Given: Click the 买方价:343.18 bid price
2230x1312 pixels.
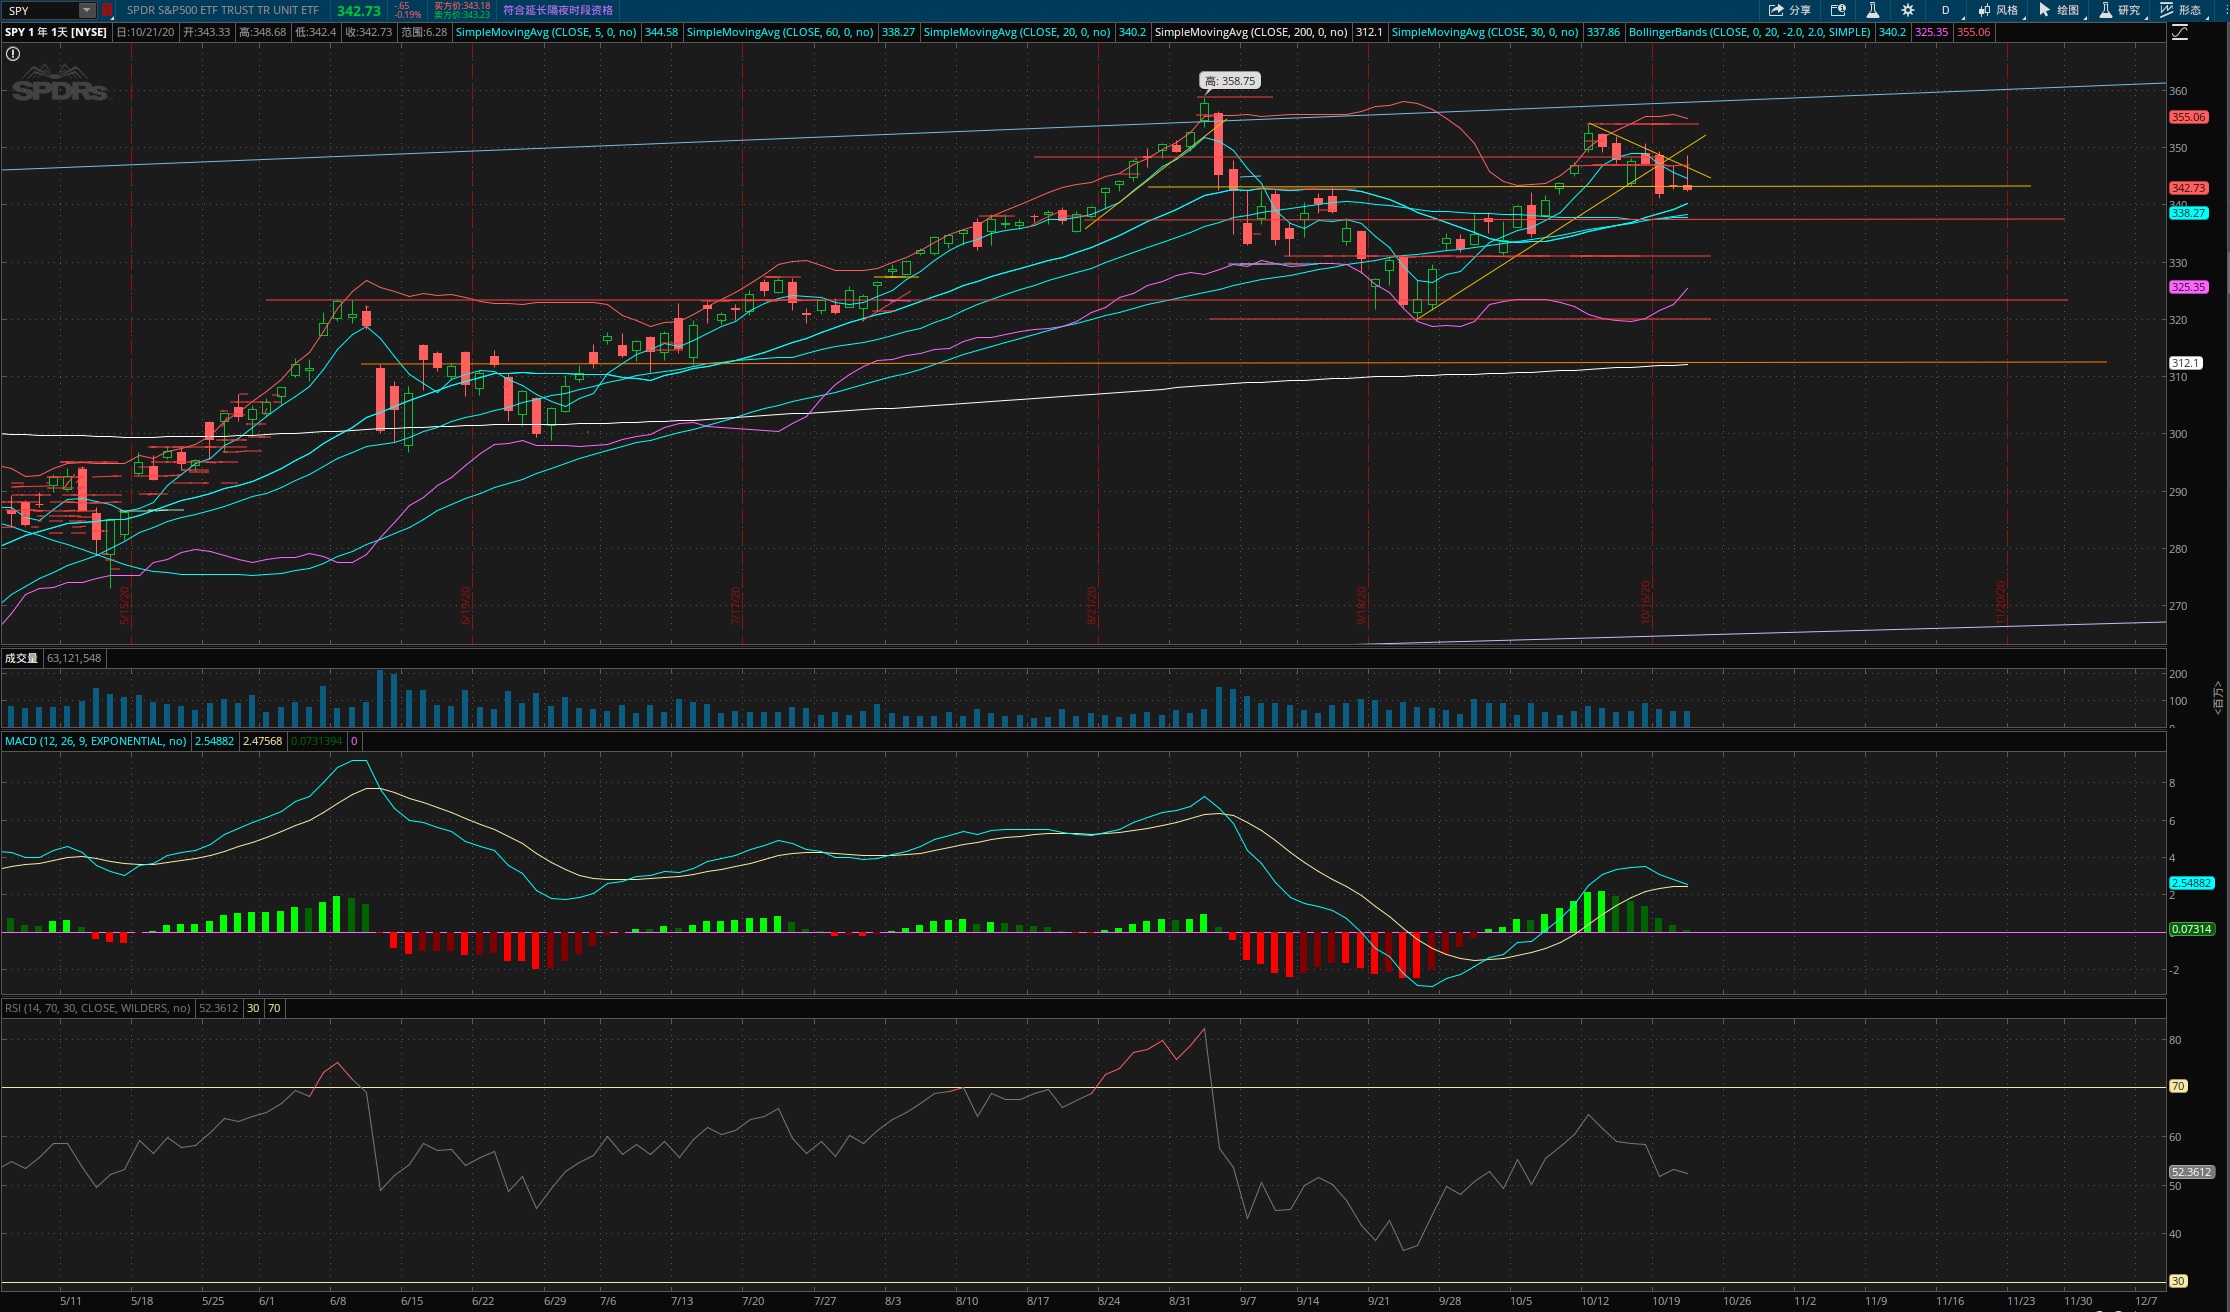Looking at the screenshot, I should pyautogui.click(x=462, y=6).
